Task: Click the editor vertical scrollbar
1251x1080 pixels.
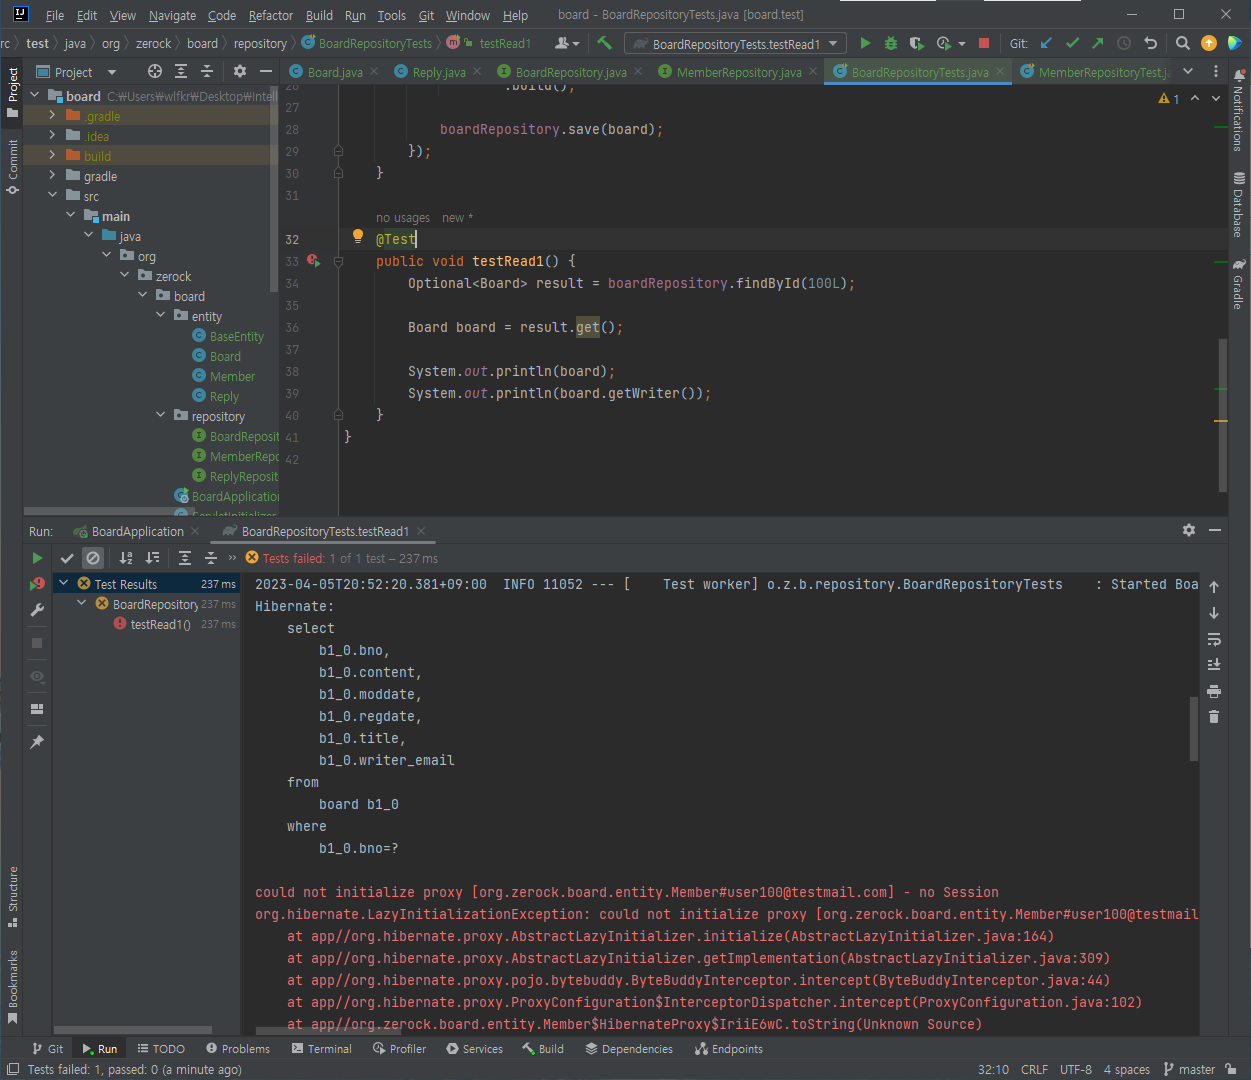Action: tap(1222, 415)
